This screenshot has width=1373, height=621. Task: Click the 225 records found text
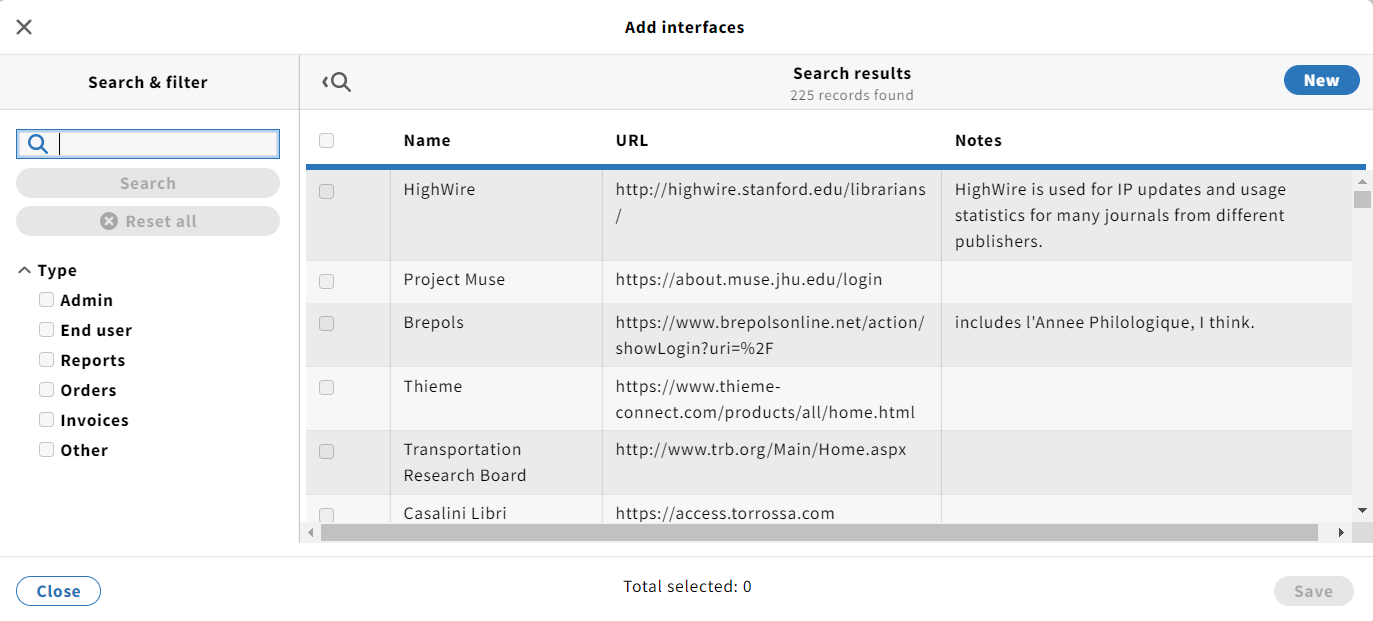[x=852, y=95]
